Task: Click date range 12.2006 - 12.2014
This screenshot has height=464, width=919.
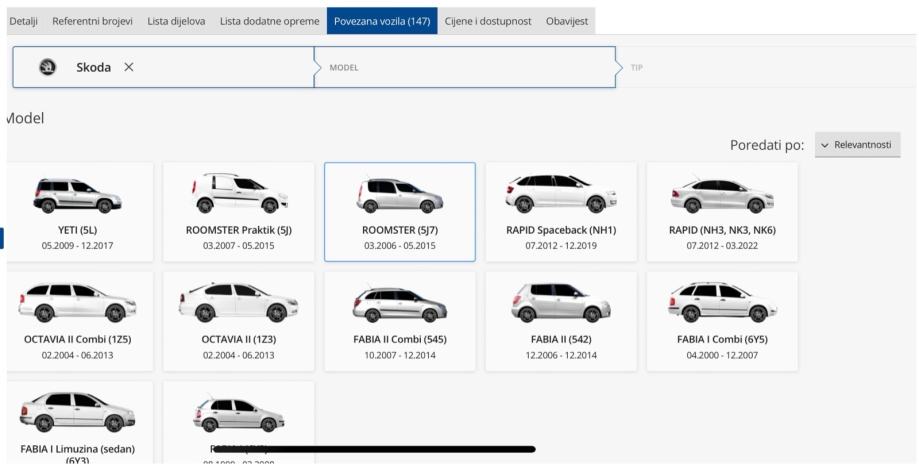Action: [561, 355]
